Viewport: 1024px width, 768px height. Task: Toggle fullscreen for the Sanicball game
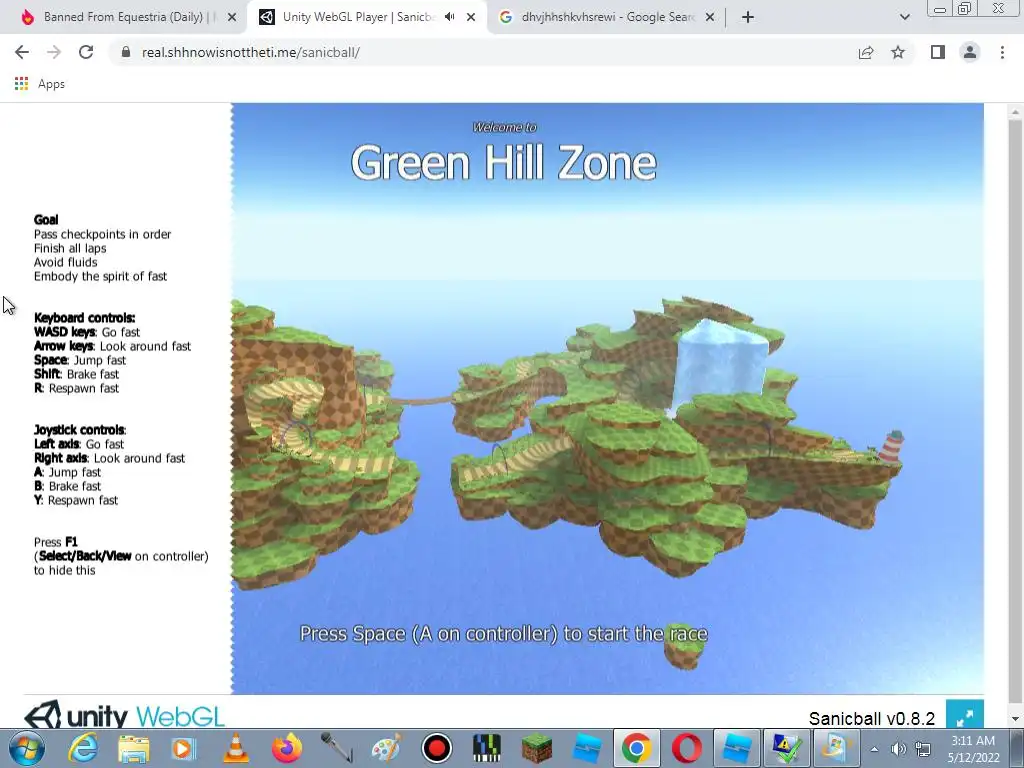965,714
